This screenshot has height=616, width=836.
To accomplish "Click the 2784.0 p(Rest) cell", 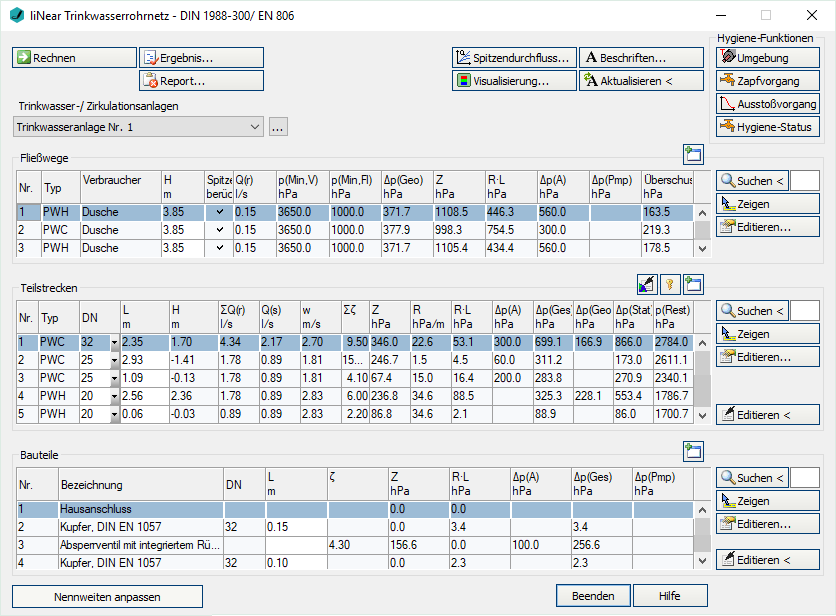I will coord(673,342).
